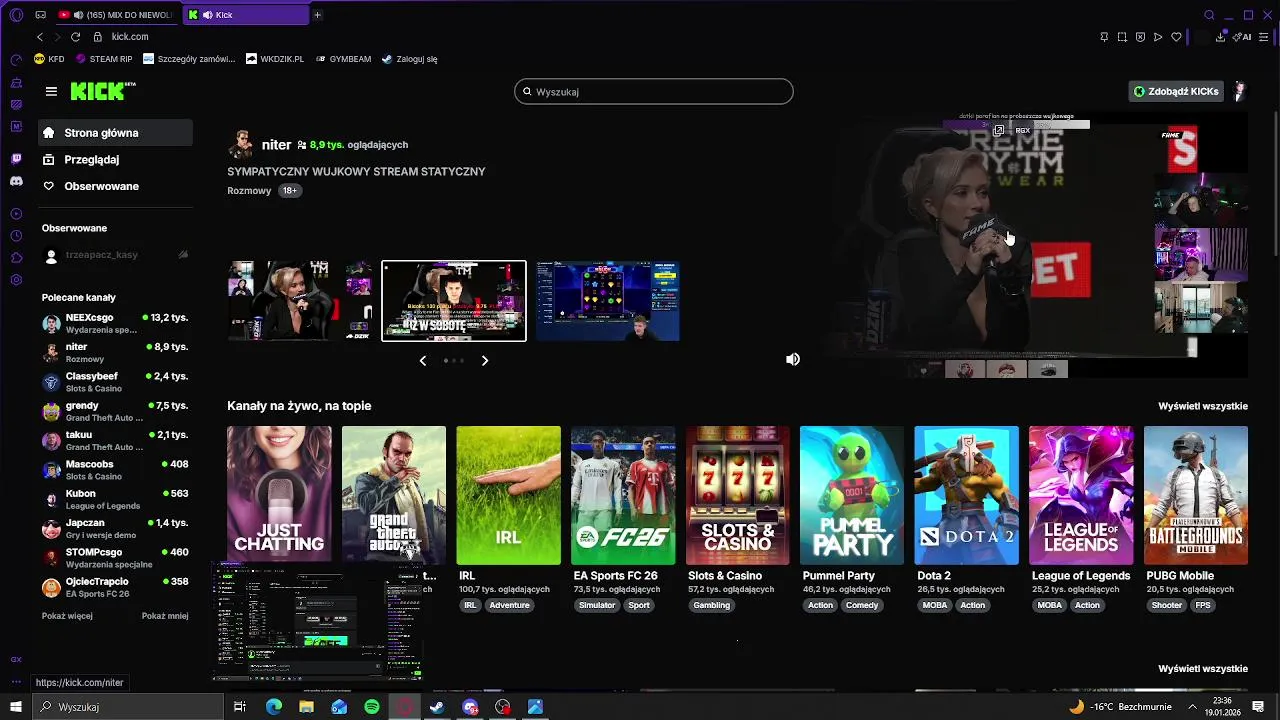
Task: Open grendy recommended channel
Action: [x=115, y=411]
